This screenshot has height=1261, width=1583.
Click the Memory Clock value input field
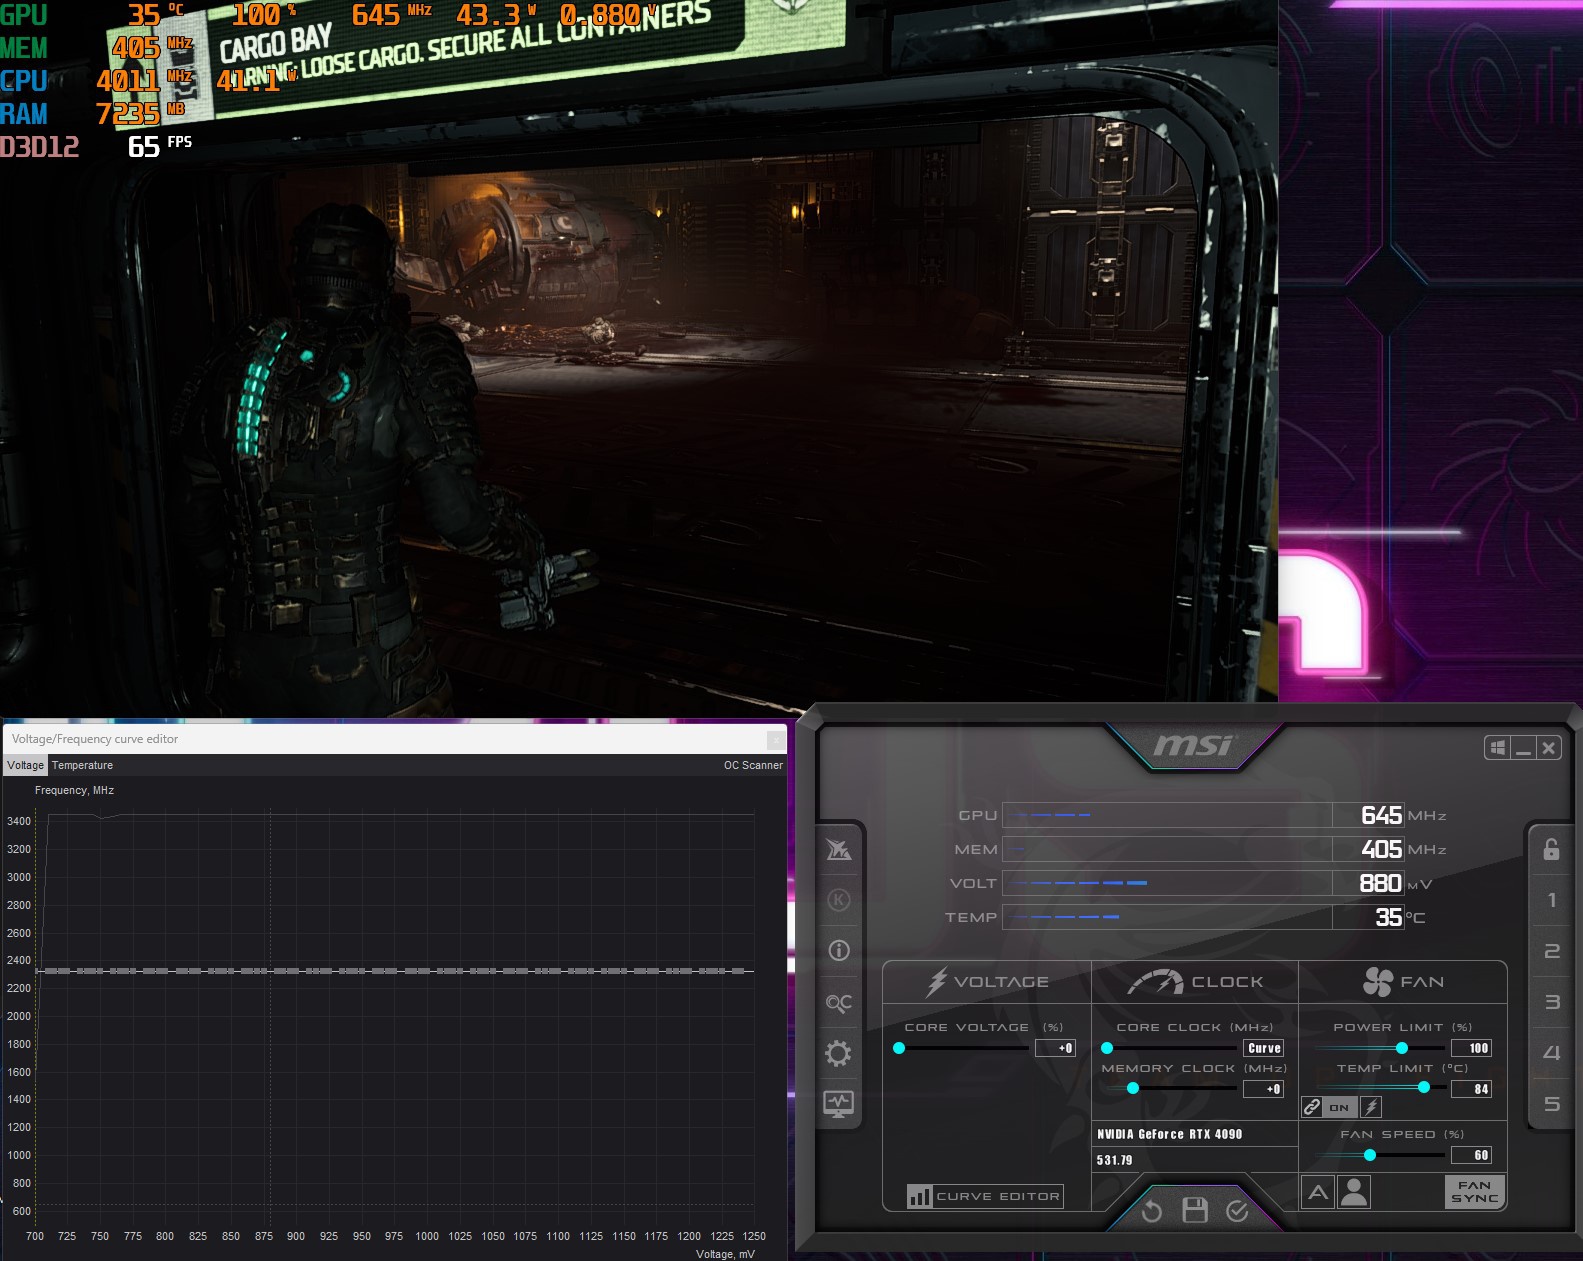coord(1263,1089)
